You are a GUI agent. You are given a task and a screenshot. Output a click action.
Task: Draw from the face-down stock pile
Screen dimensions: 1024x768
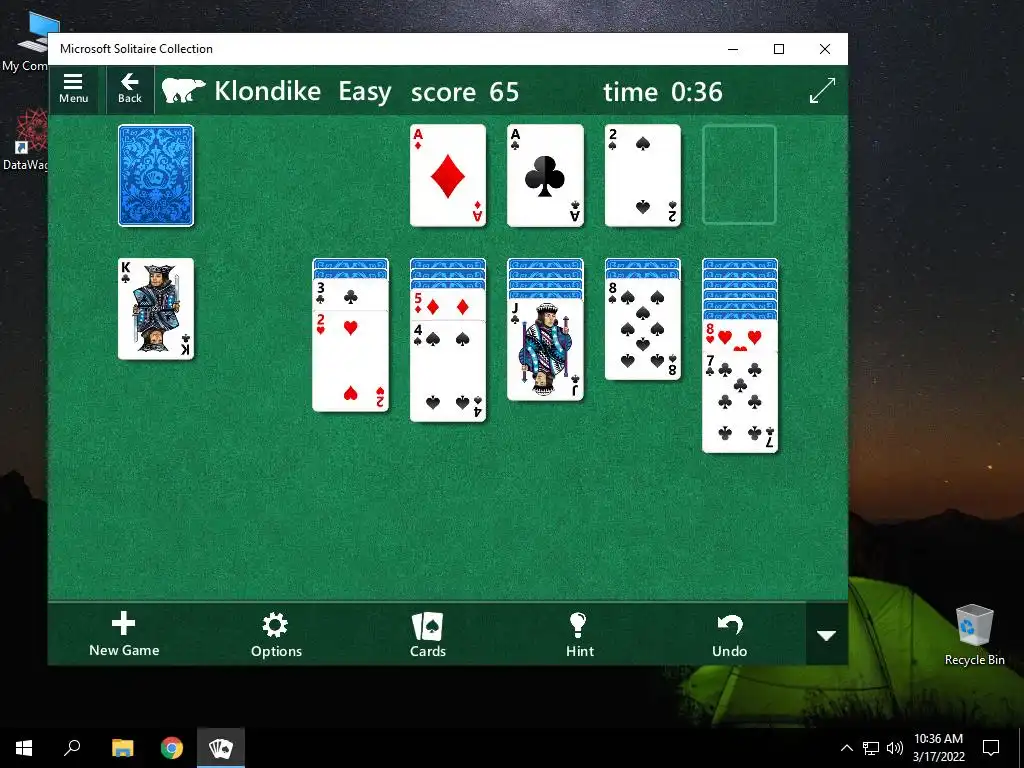[156, 176]
